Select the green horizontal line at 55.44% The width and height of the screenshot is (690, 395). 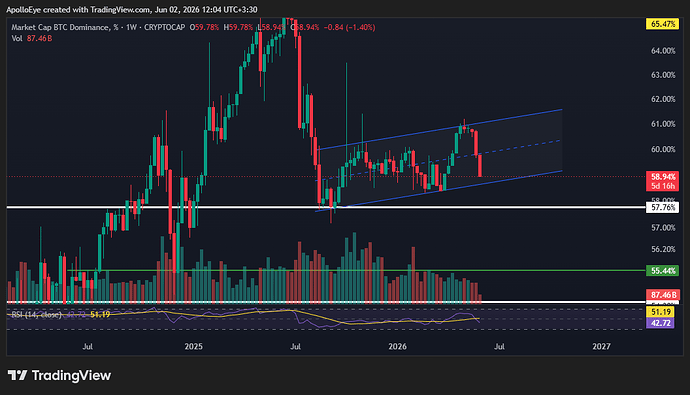coord(356,271)
